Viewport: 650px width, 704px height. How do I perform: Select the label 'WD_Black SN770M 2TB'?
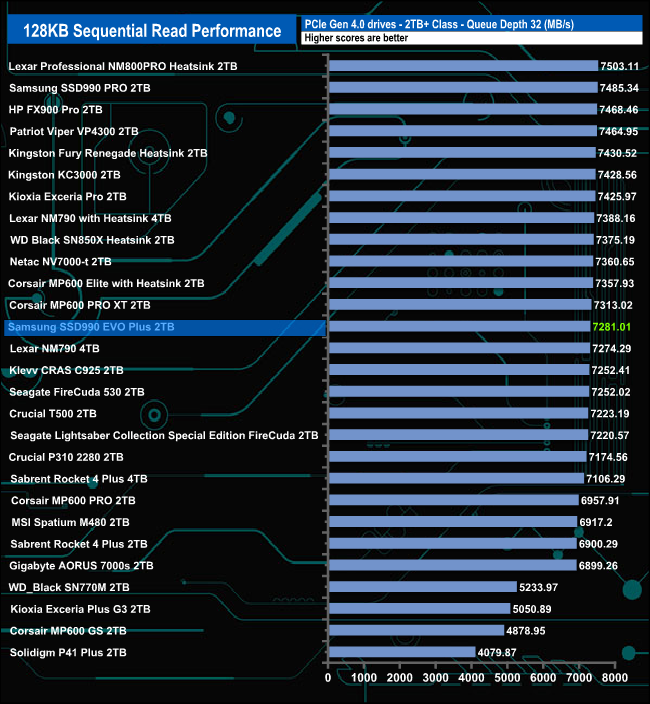[x=69, y=587]
